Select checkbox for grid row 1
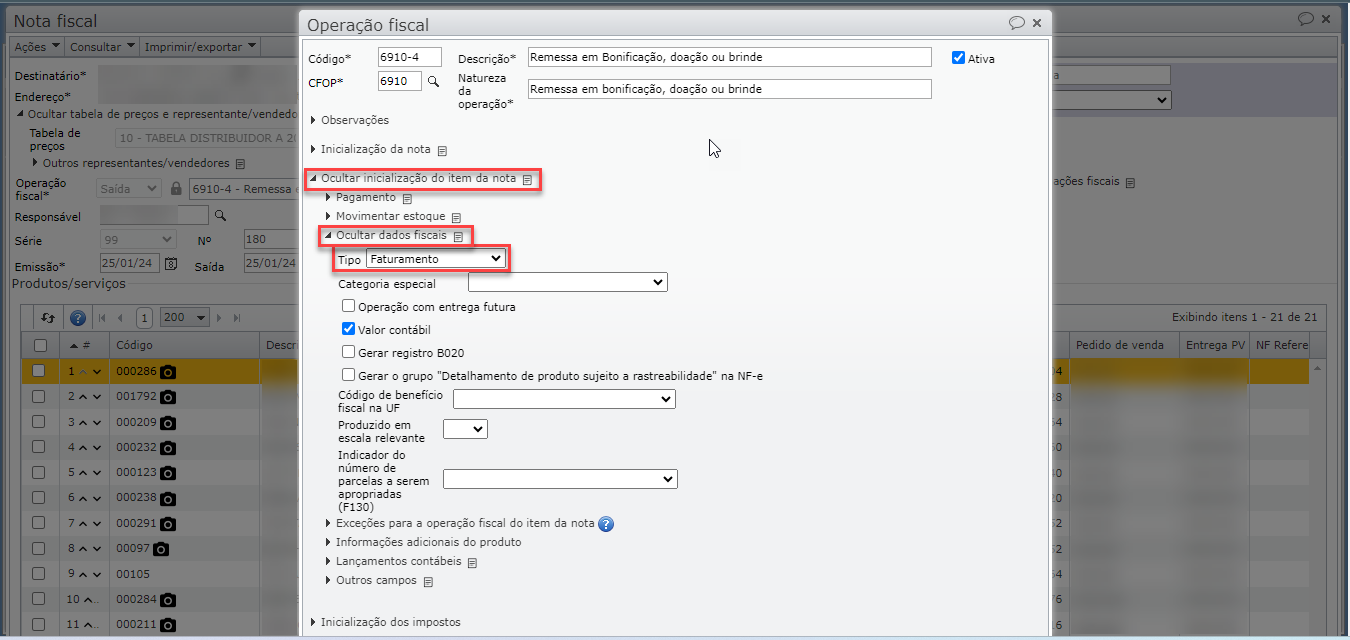The height and width of the screenshot is (640, 1350). [x=39, y=371]
